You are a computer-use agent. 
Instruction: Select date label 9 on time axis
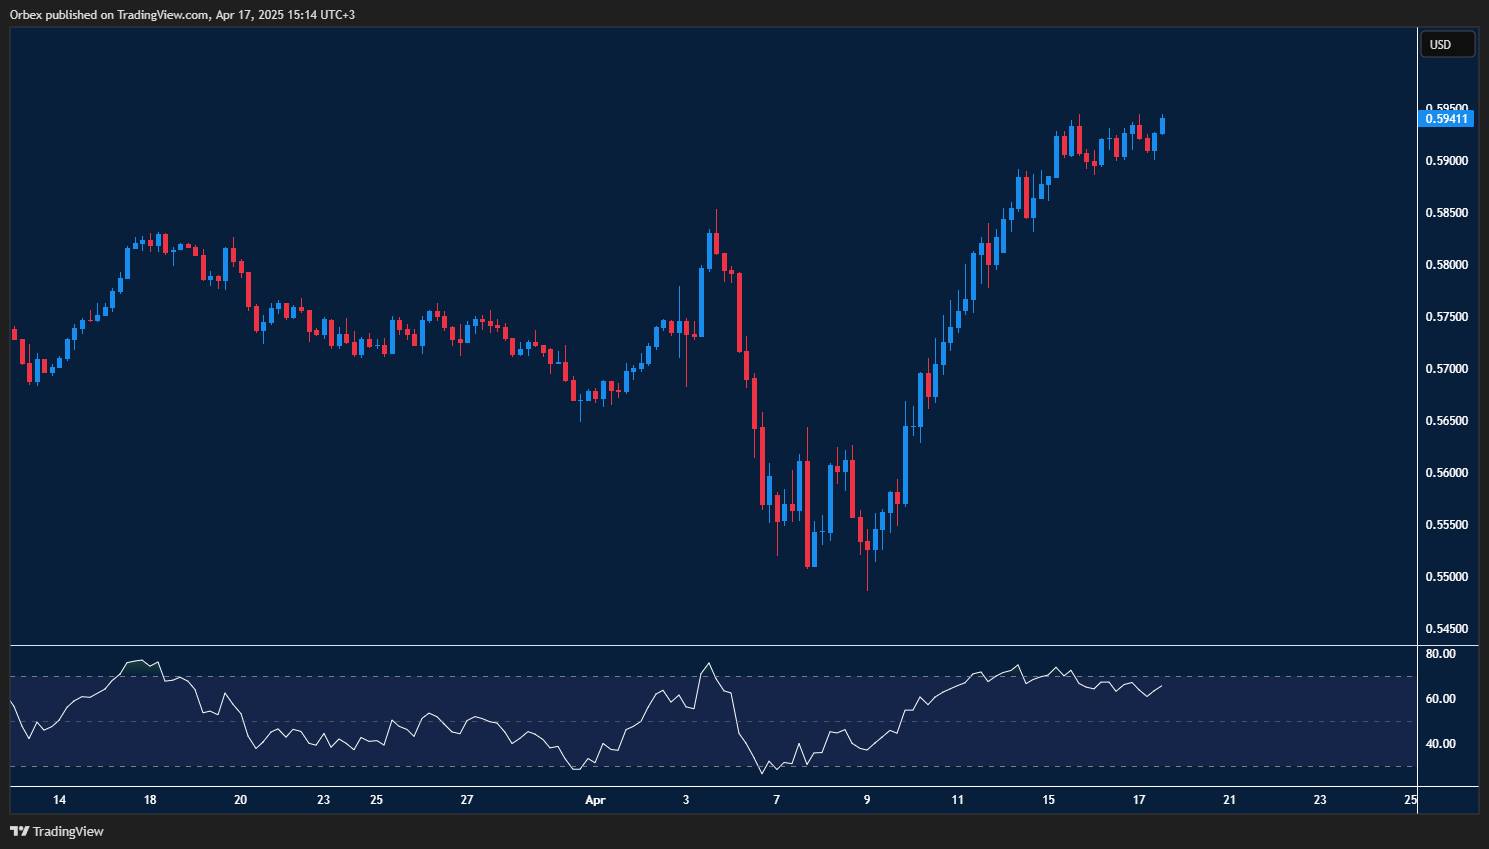867,800
